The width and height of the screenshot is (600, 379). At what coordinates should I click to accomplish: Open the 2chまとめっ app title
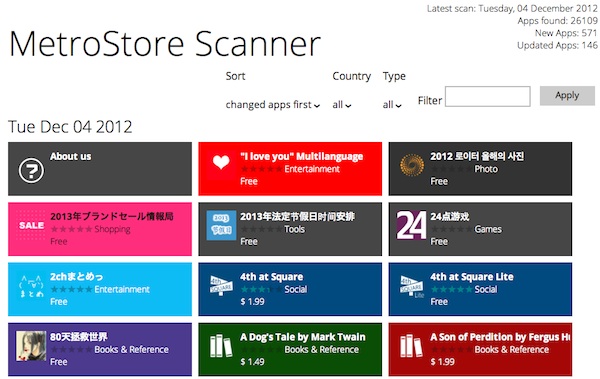(x=76, y=276)
